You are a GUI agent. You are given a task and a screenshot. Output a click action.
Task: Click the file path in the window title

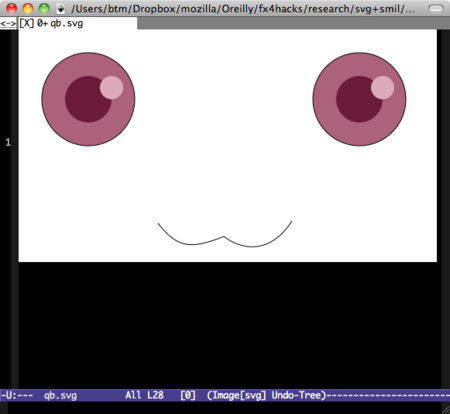tap(243, 9)
